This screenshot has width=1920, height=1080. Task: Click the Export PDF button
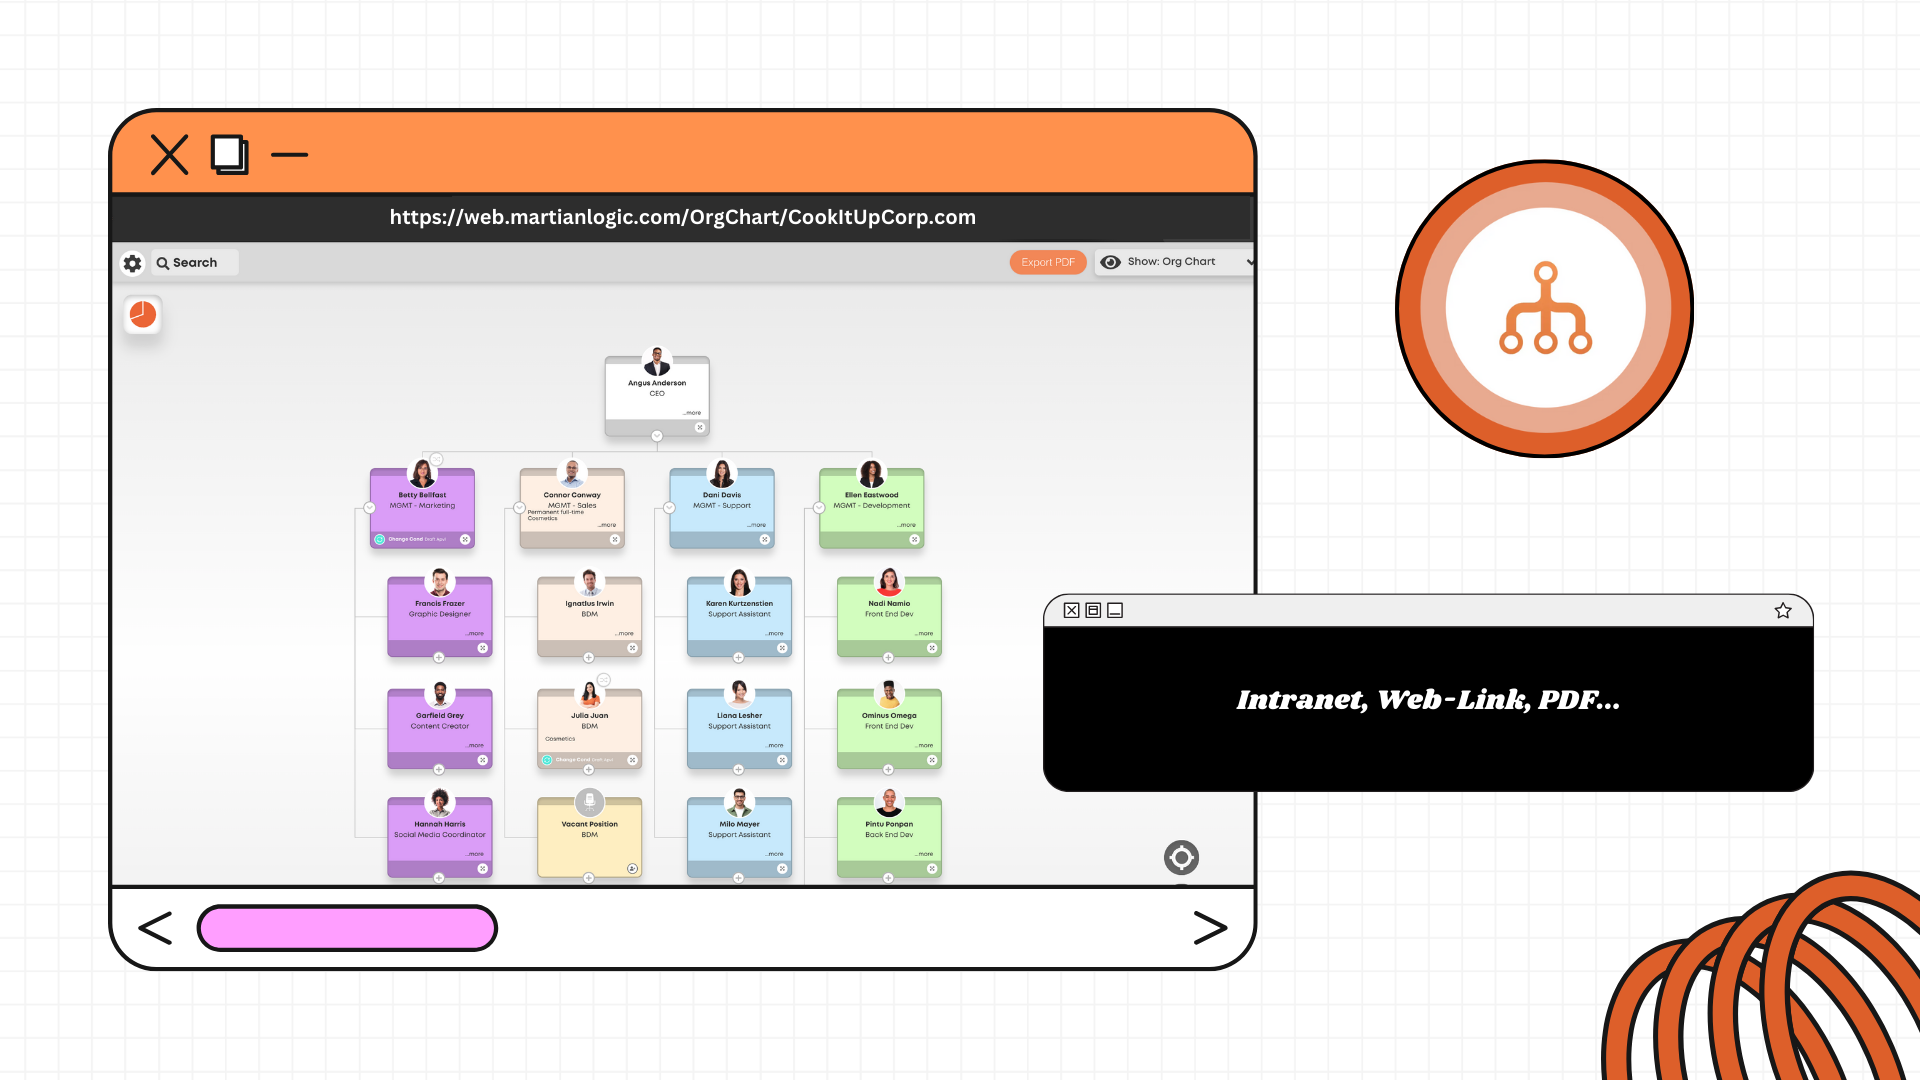click(1048, 262)
